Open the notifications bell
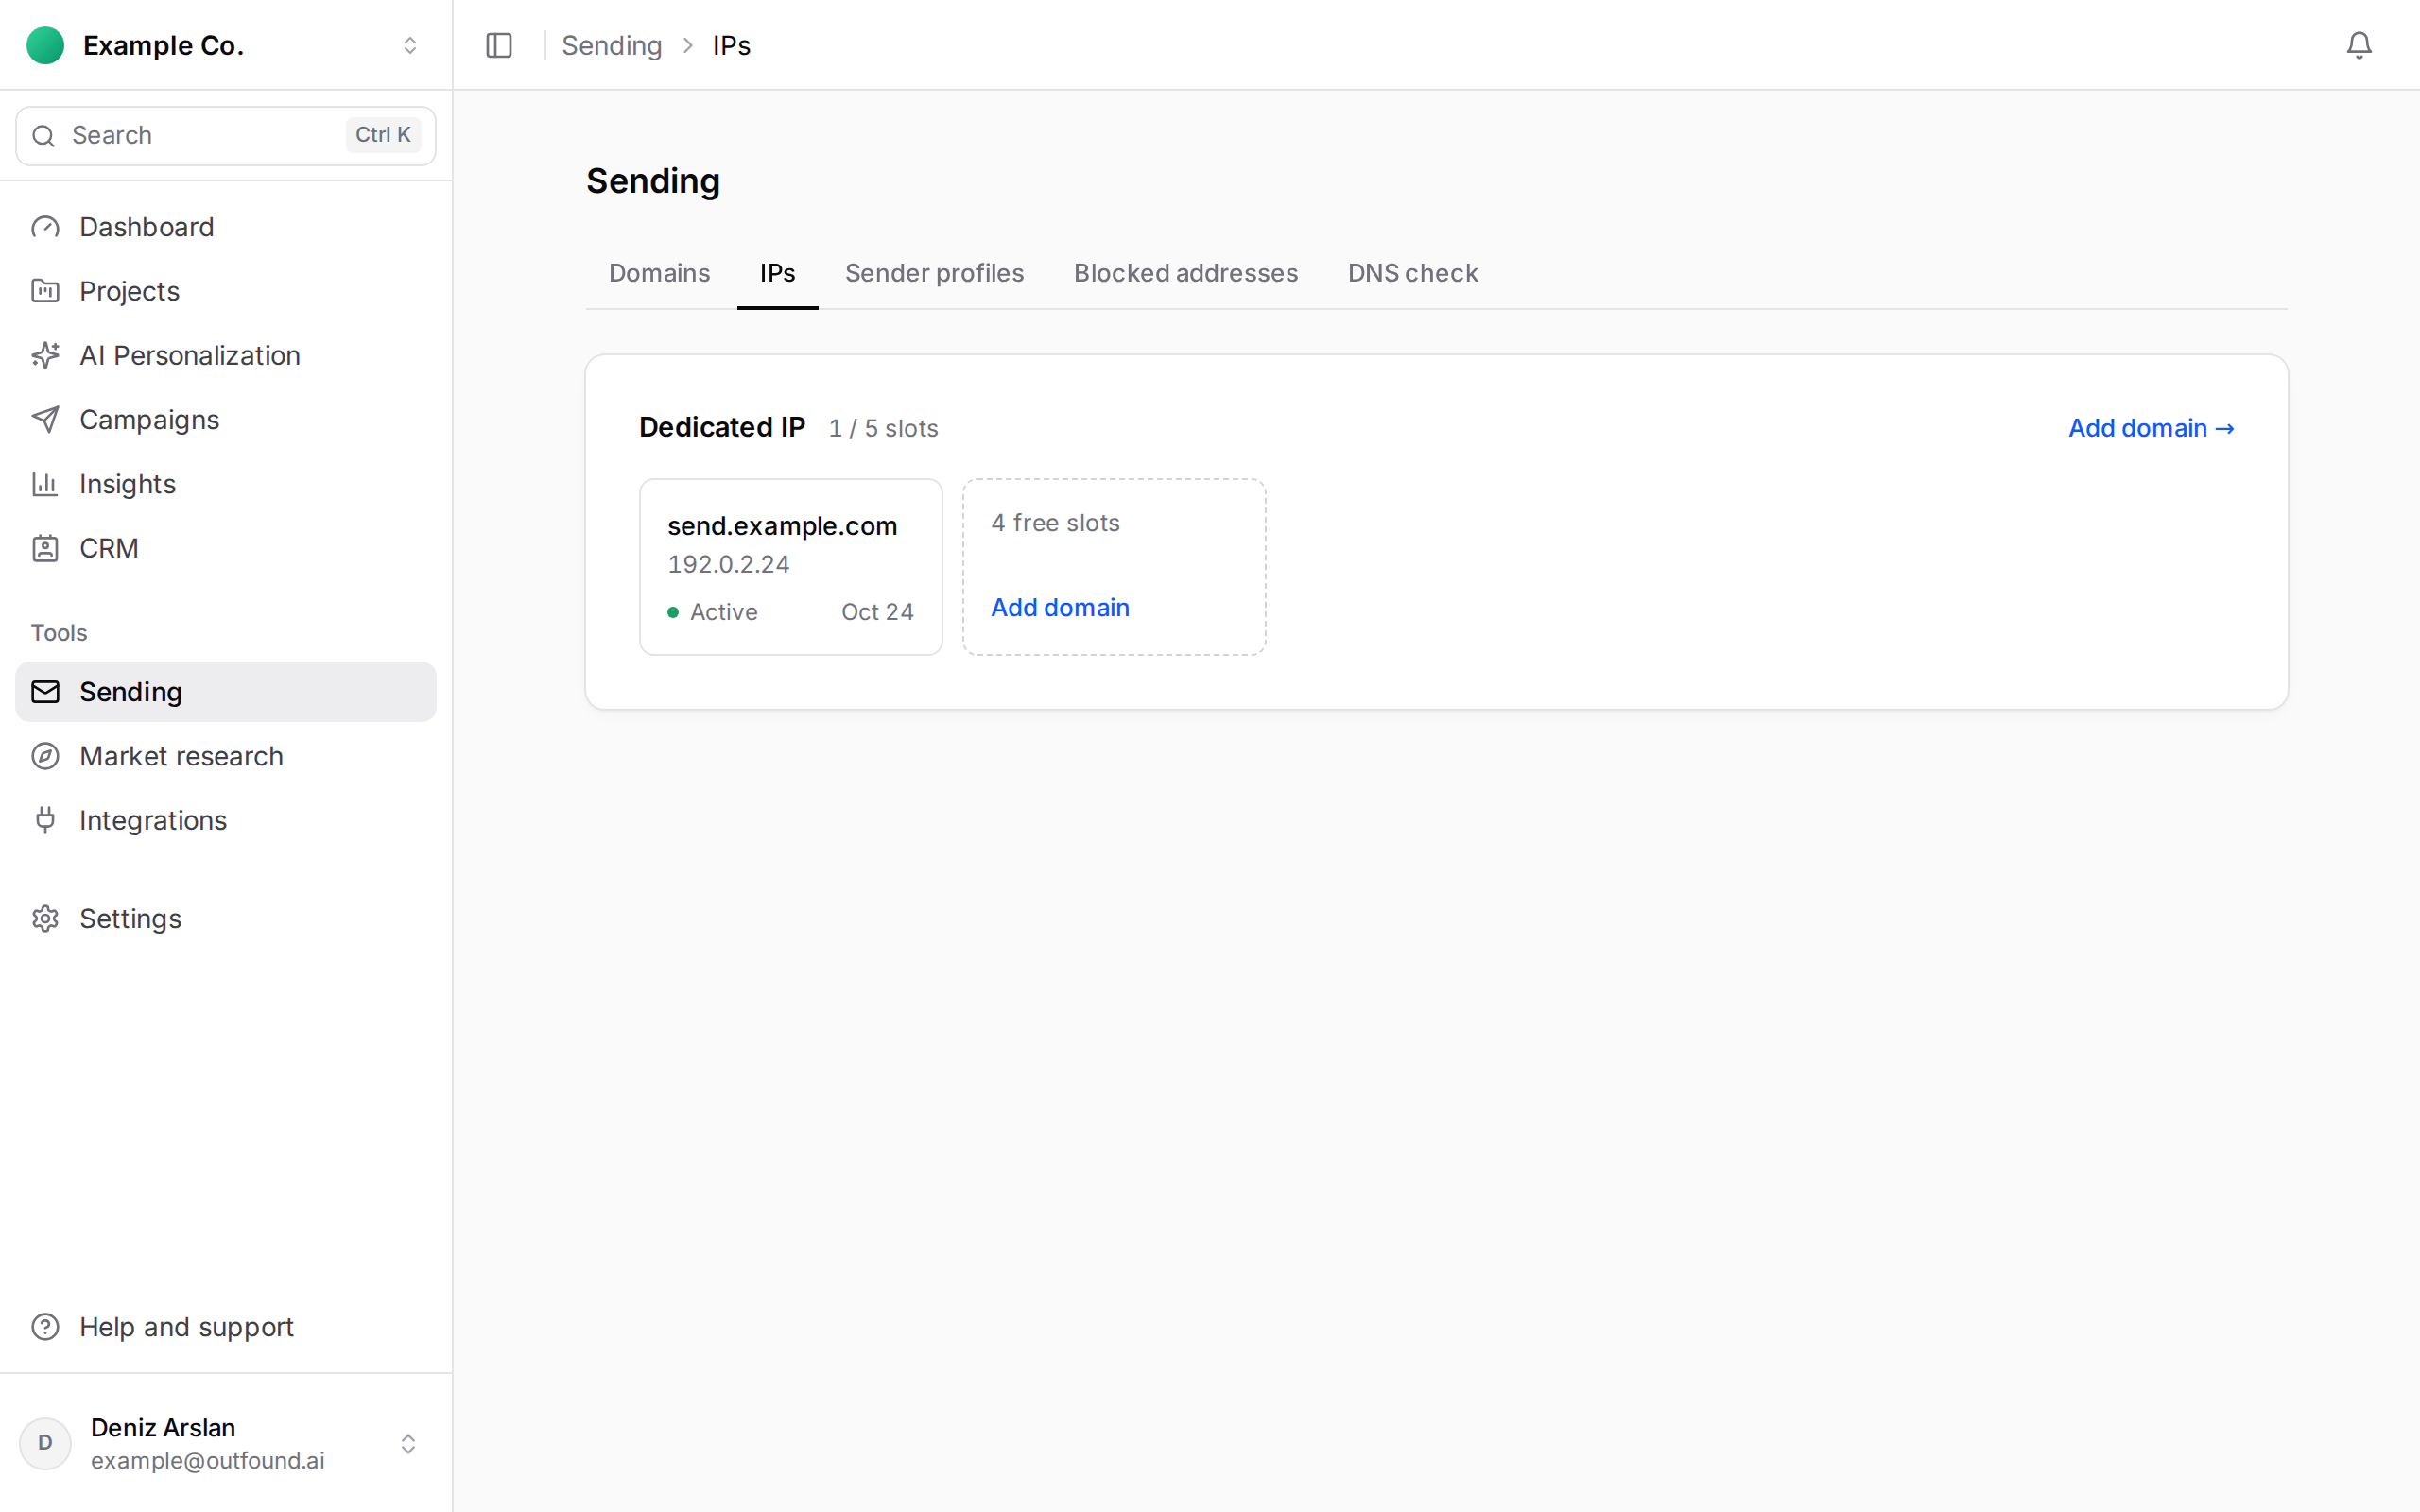This screenshot has width=2420, height=1512. [2358, 45]
